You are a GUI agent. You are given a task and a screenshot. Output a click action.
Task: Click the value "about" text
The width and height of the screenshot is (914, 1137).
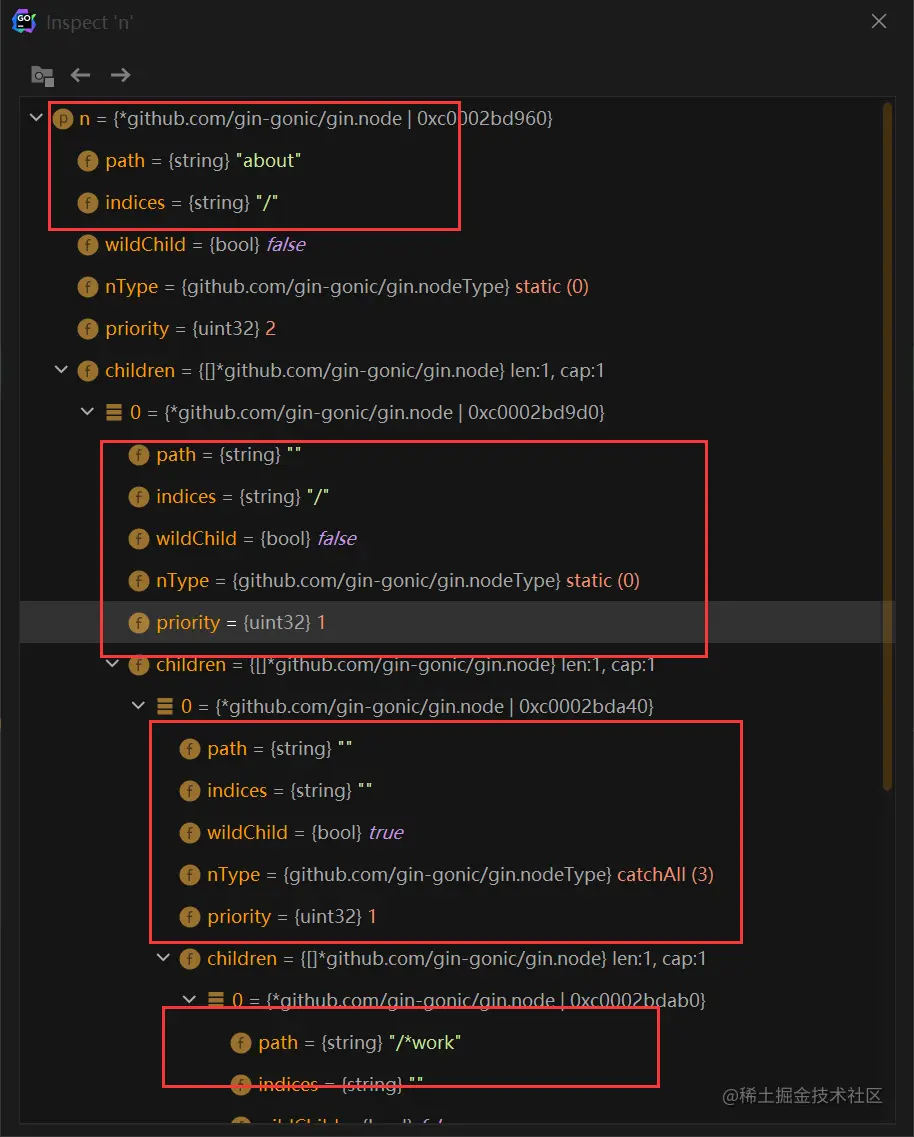268,160
